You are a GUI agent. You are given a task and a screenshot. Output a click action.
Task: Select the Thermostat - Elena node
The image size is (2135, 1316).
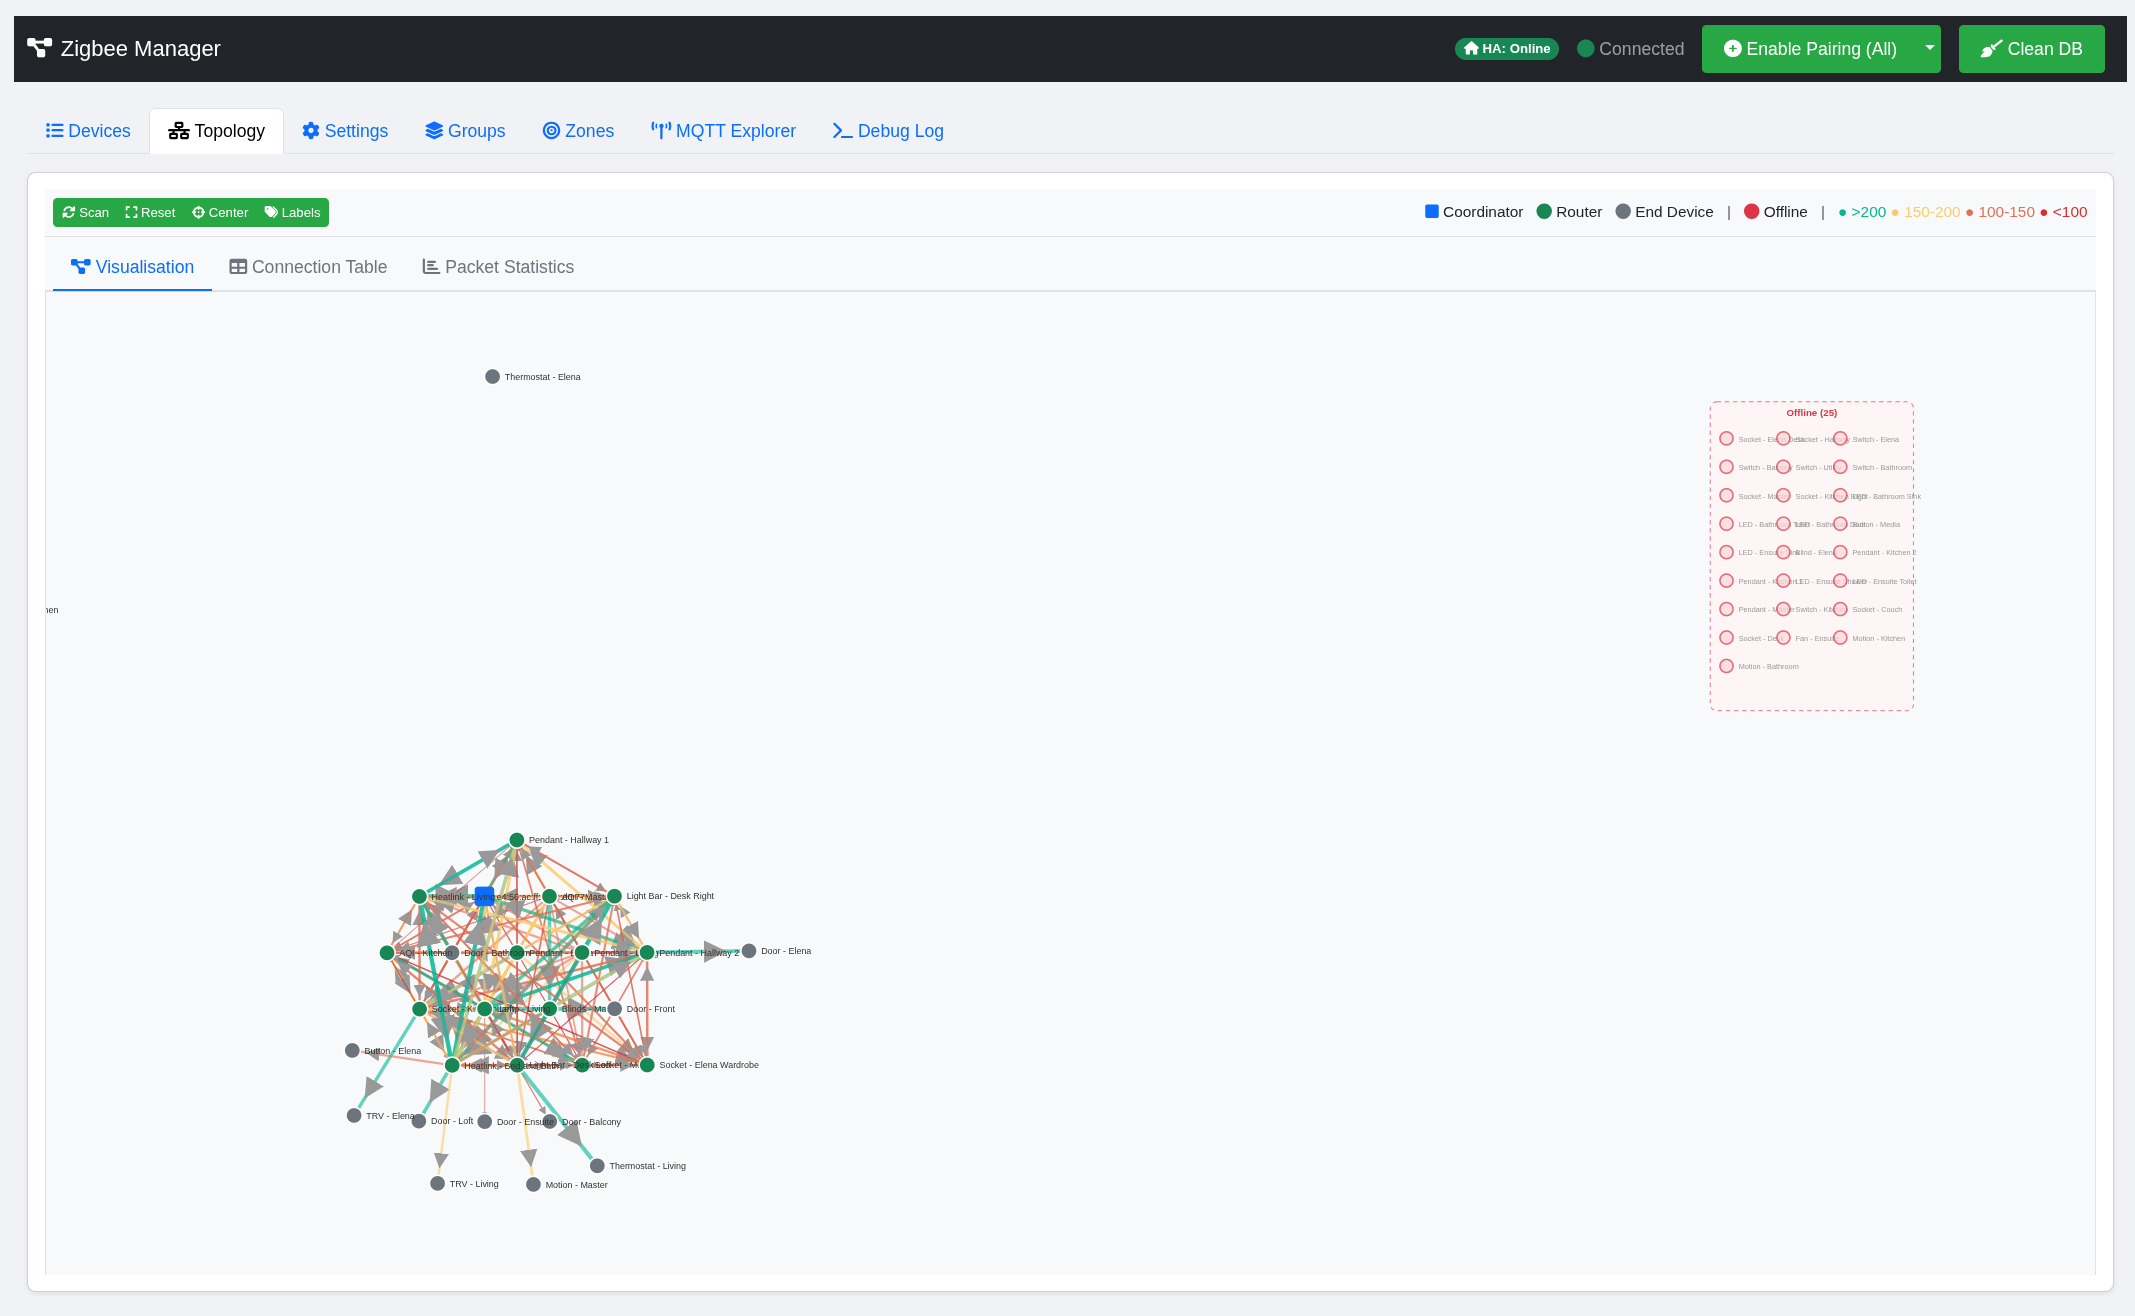click(492, 377)
